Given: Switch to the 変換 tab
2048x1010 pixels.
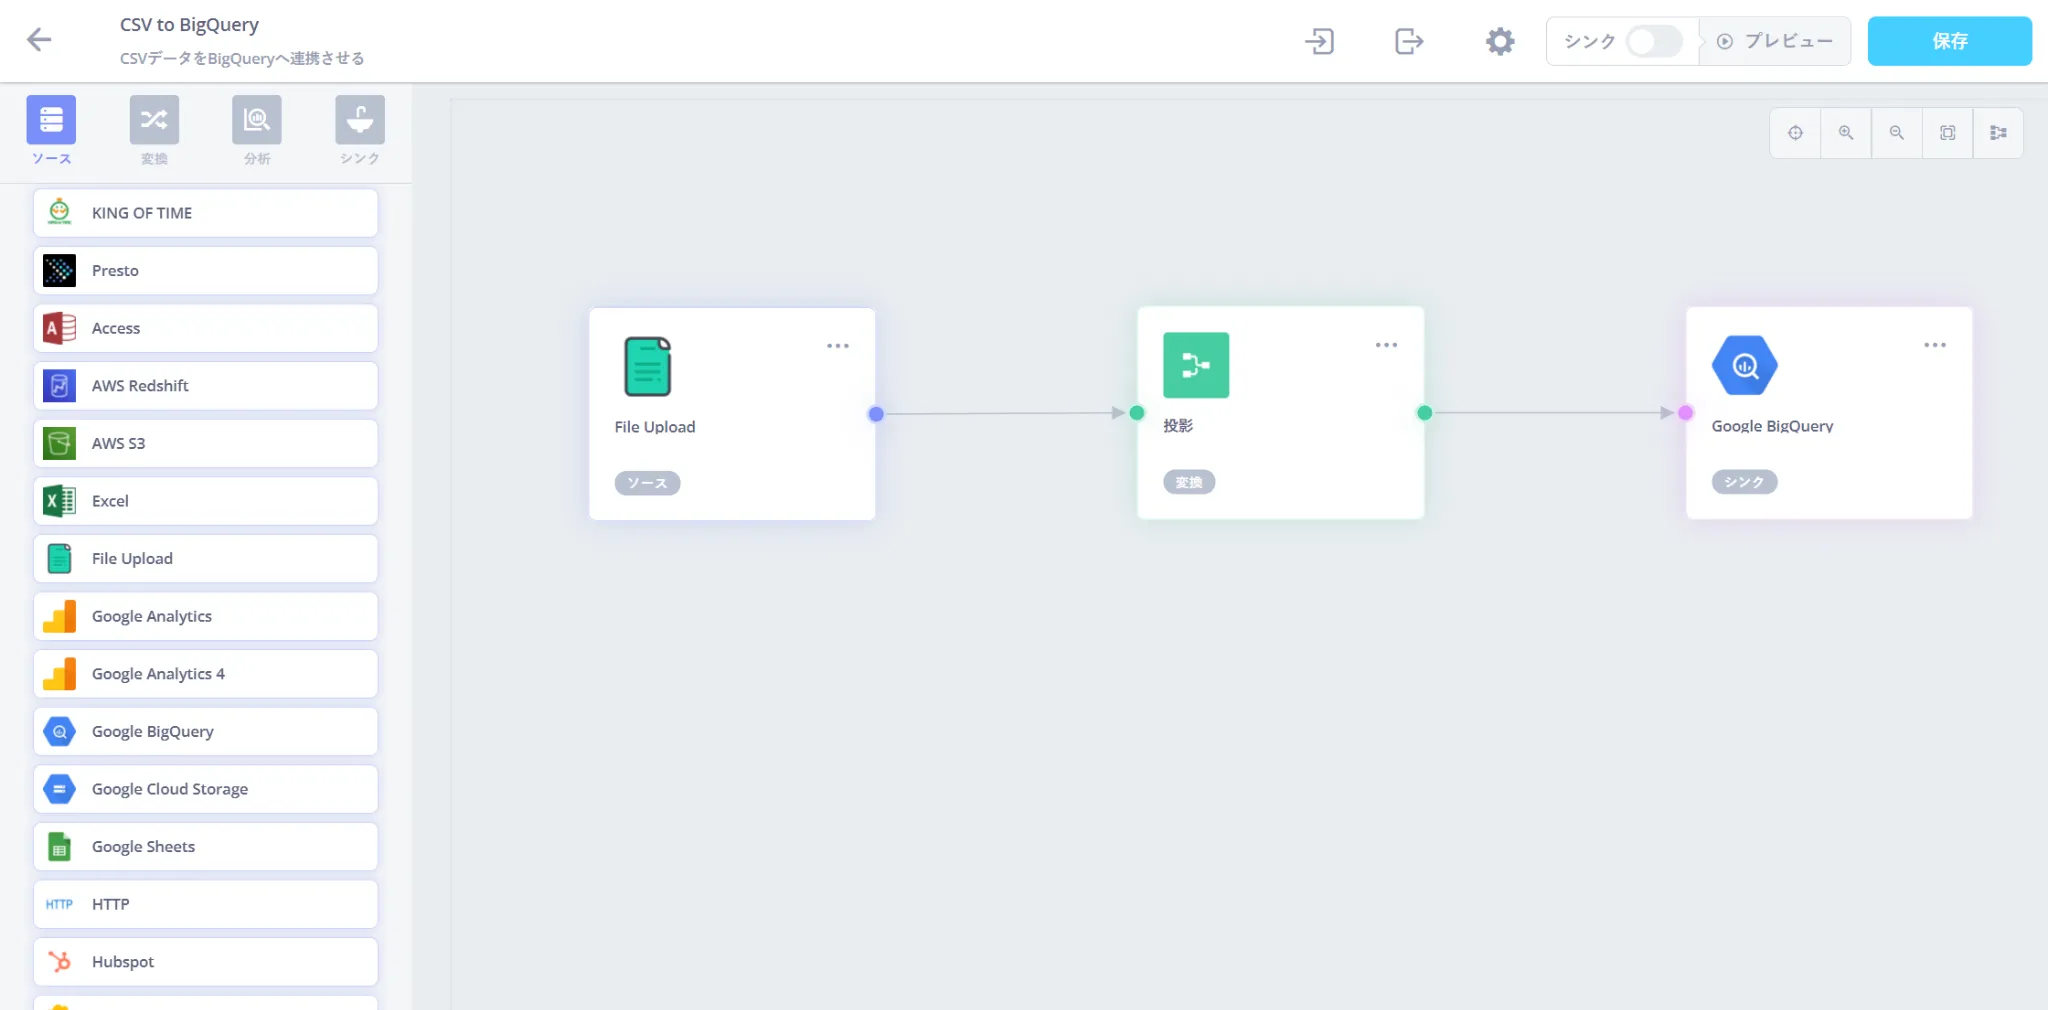Looking at the screenshot, I should [x=154, y=130].
